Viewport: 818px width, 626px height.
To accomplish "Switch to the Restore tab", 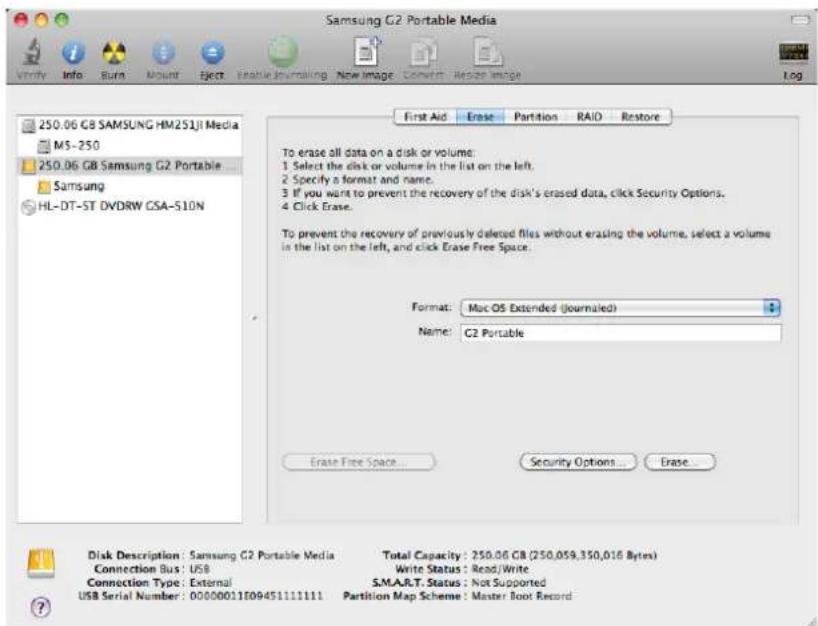I will (x=641, y=117).
